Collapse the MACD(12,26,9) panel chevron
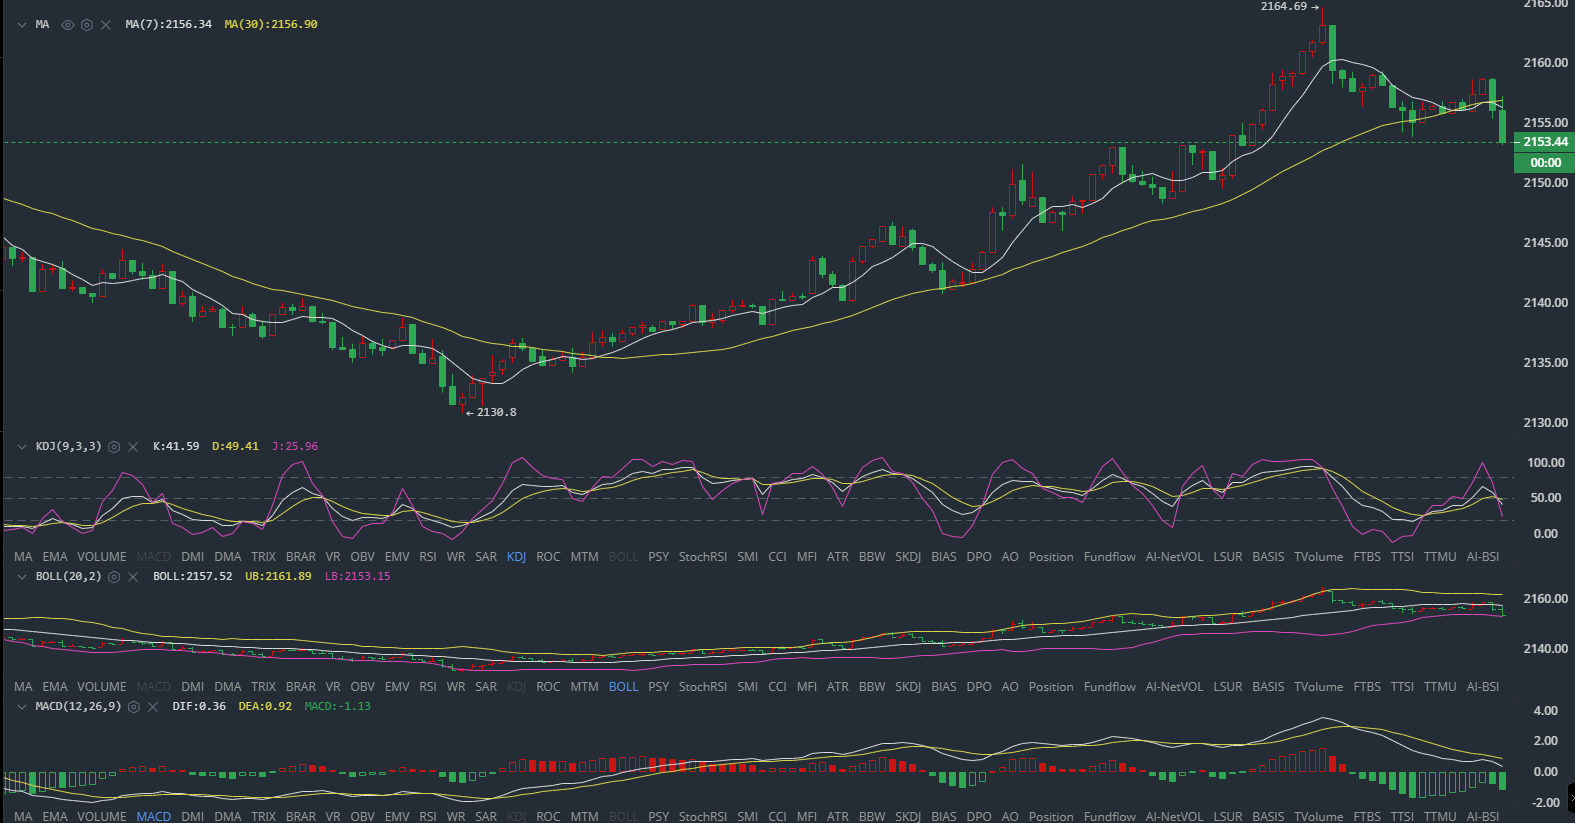Viewport: 1575px width, 823px height. (22, 707)
